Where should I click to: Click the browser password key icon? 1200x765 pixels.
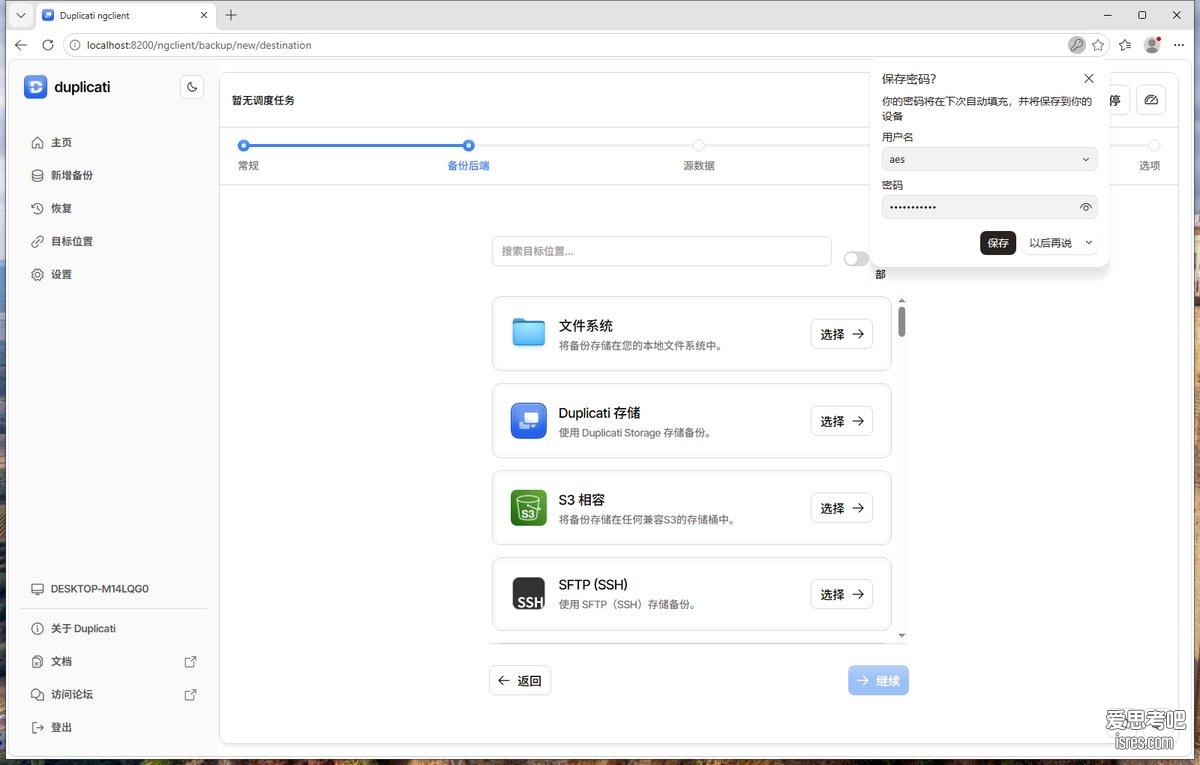coord(1076,45)
